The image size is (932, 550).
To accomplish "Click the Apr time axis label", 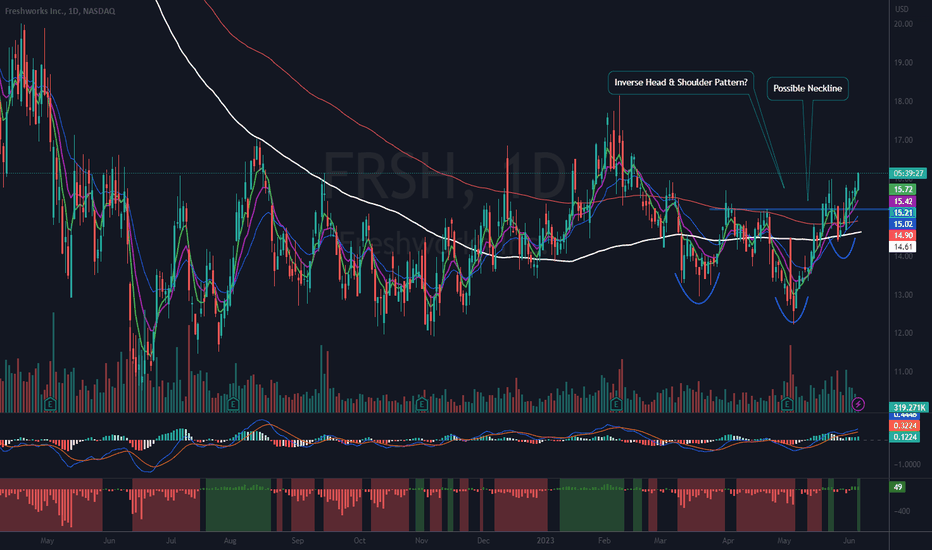I will (728, 541).
